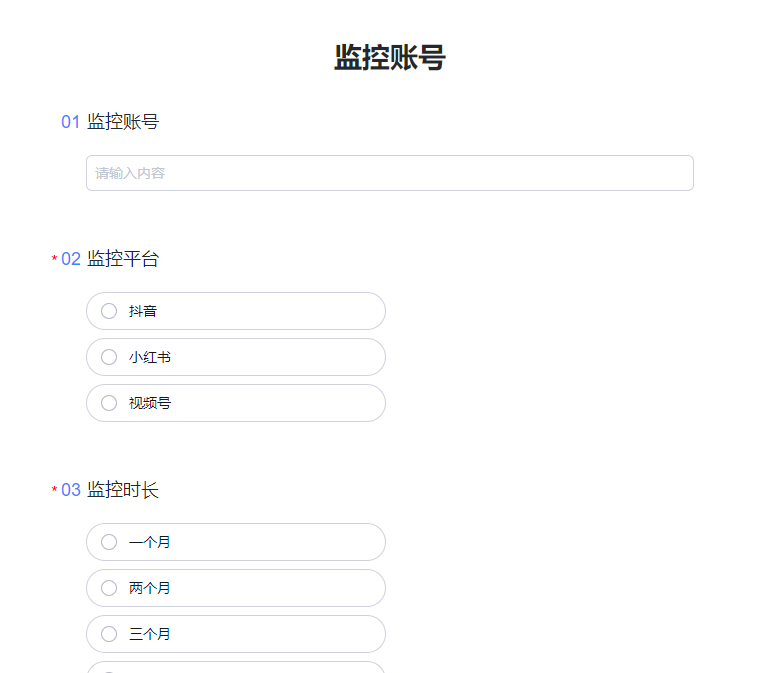Select the 抖音 radio circle
This screenshot has width=774, height=673.
pyautogui.click(x=109, y=311)
